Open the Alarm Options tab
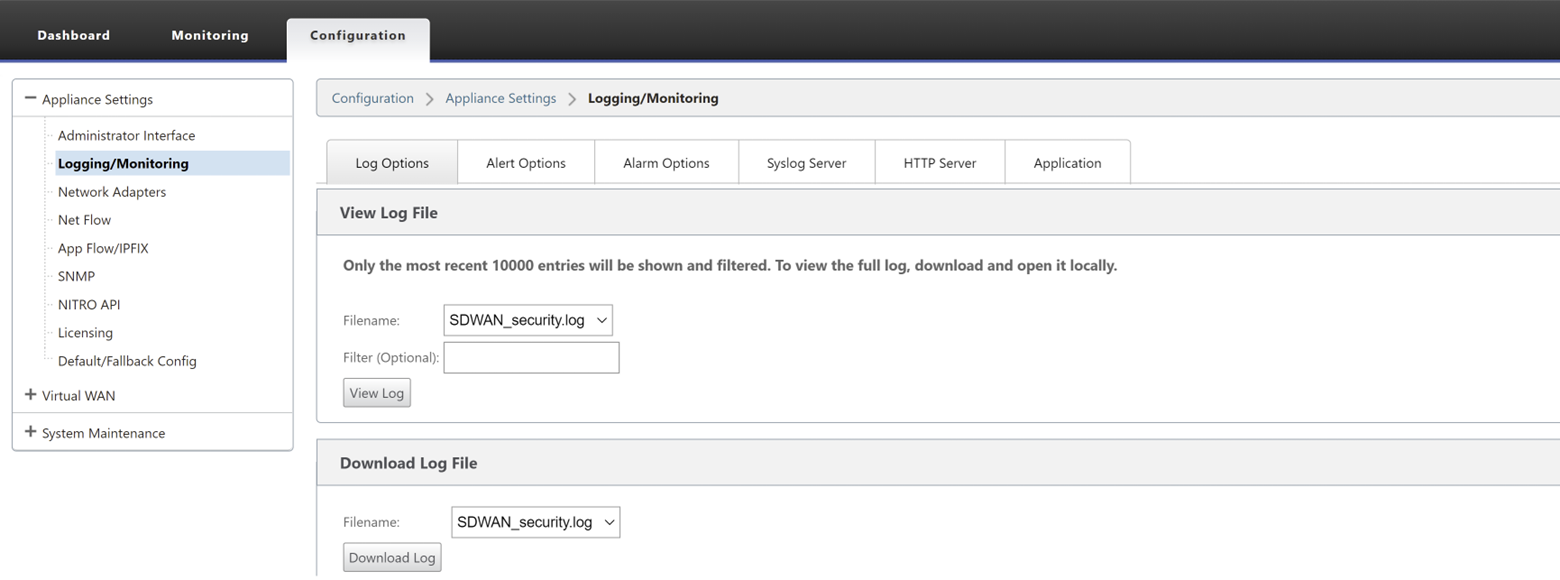 [x=666, y=163]
